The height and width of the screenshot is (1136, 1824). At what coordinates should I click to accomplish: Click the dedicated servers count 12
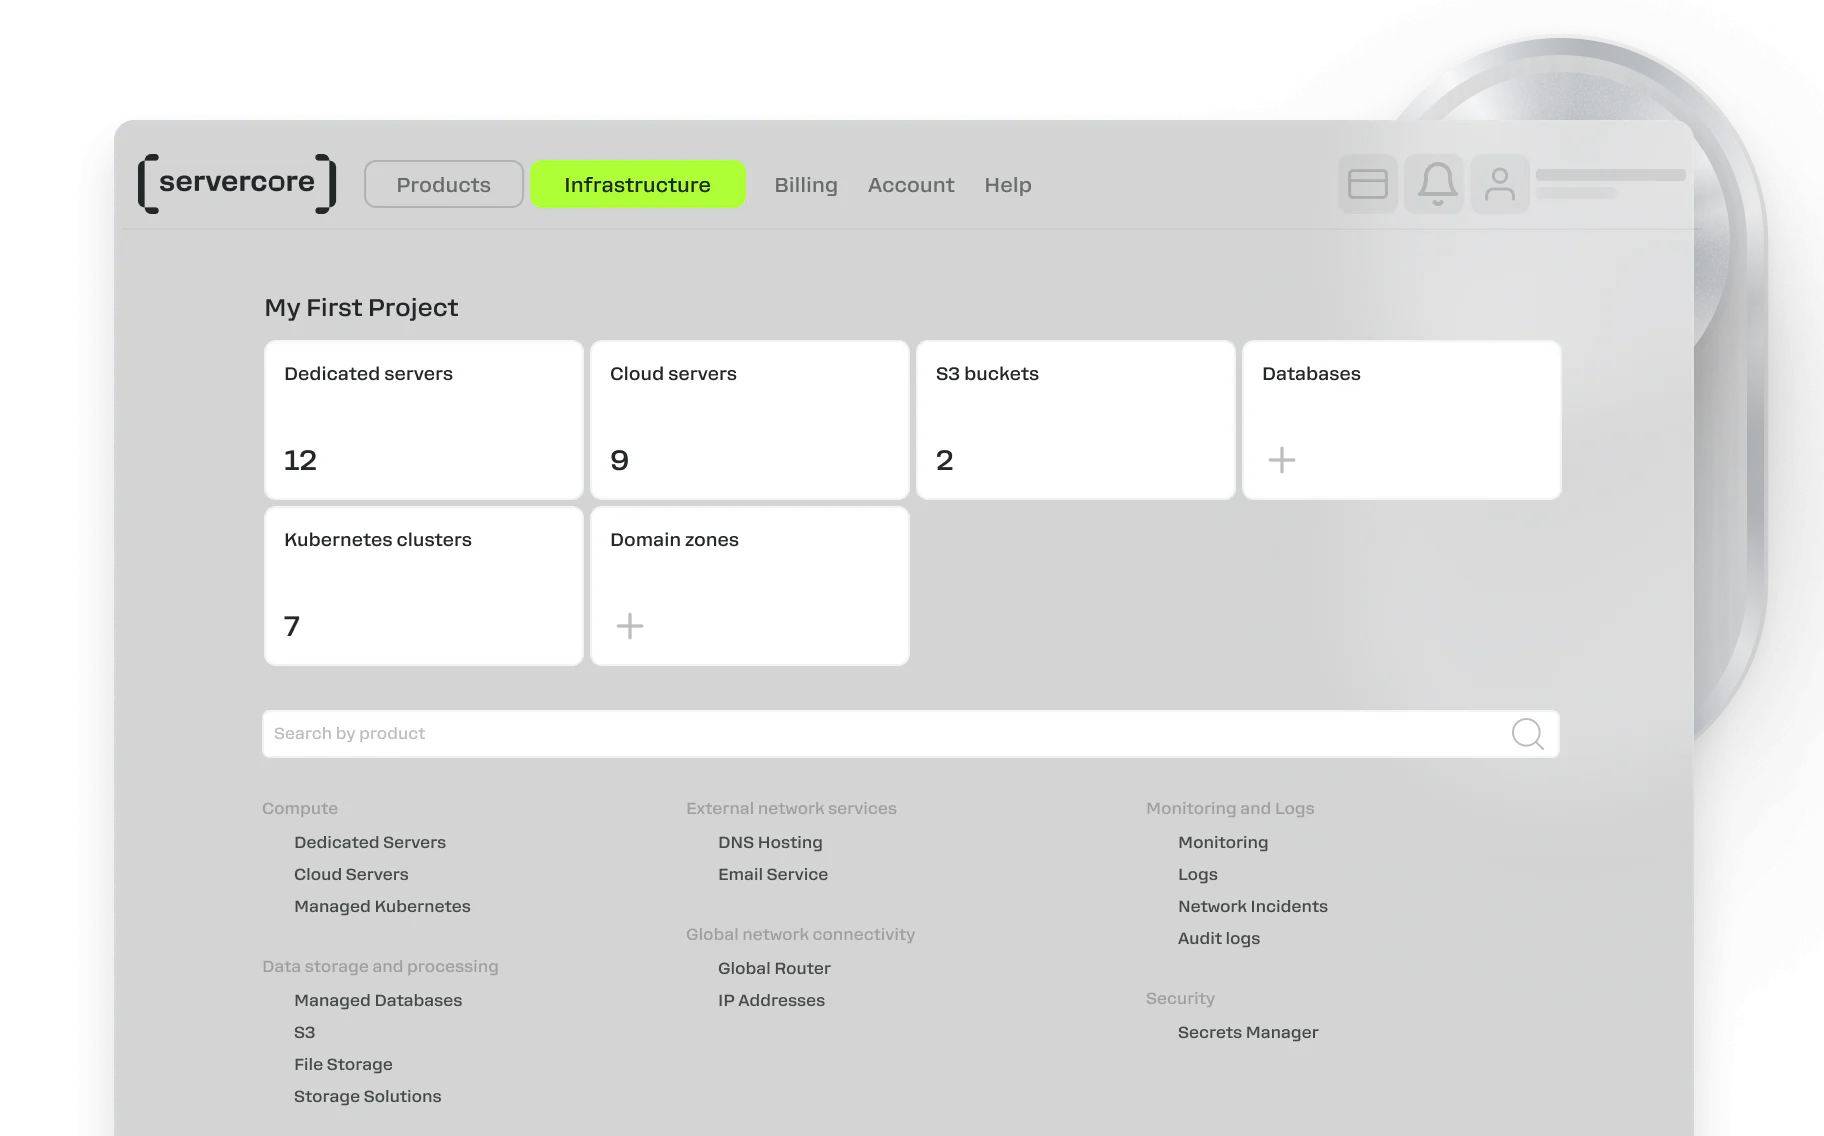(x=300, y=460)
